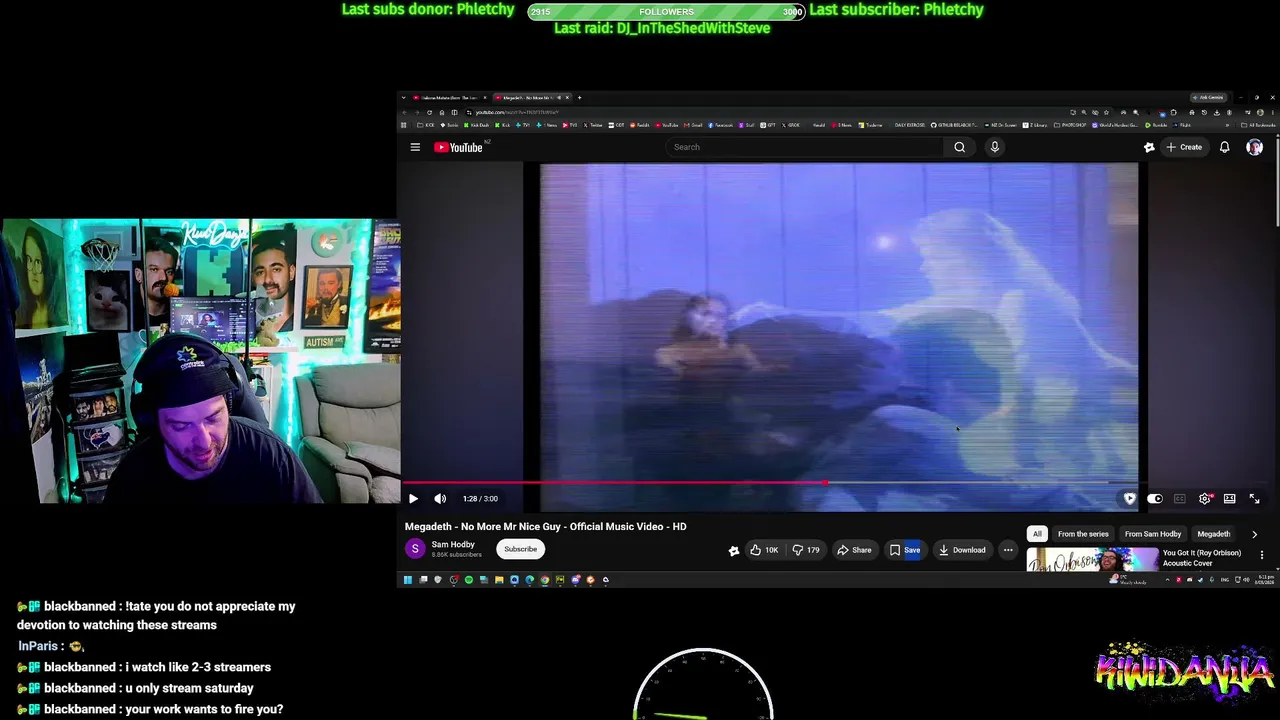This screenshot has height=720, width=1280.
Task: Open a new browser tab with plus
Action: tap(579, 98)
